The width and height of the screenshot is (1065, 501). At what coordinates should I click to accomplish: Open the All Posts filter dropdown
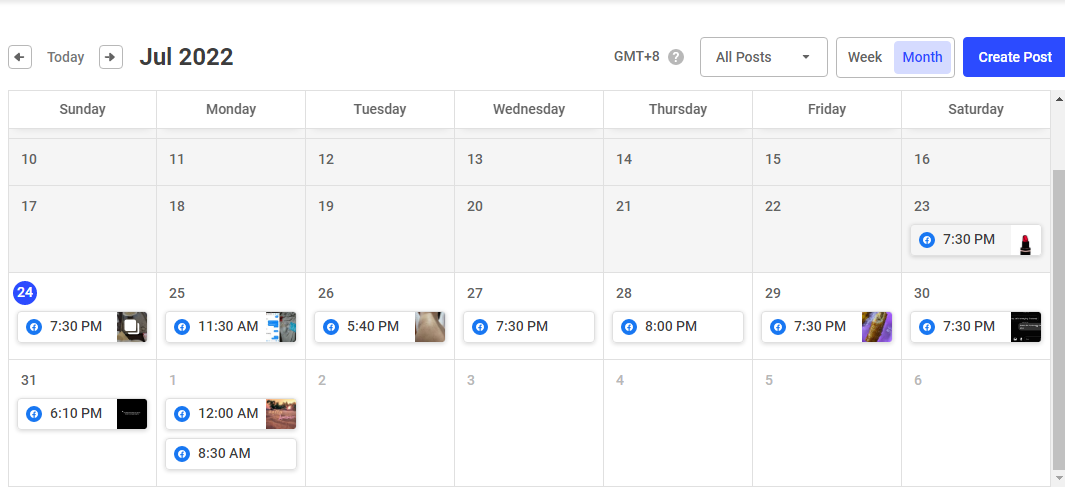coord(763,57)
